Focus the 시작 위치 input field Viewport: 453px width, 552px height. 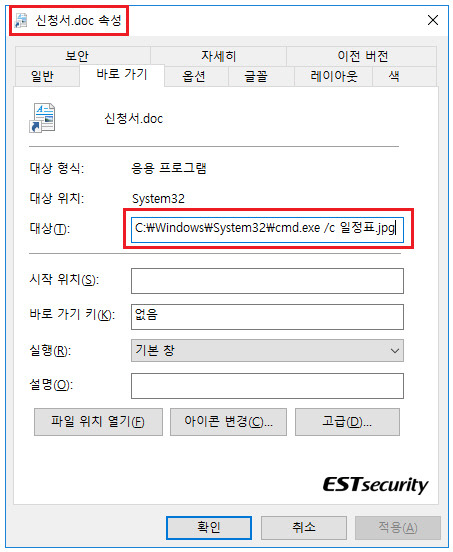click(x=267, y=281)
